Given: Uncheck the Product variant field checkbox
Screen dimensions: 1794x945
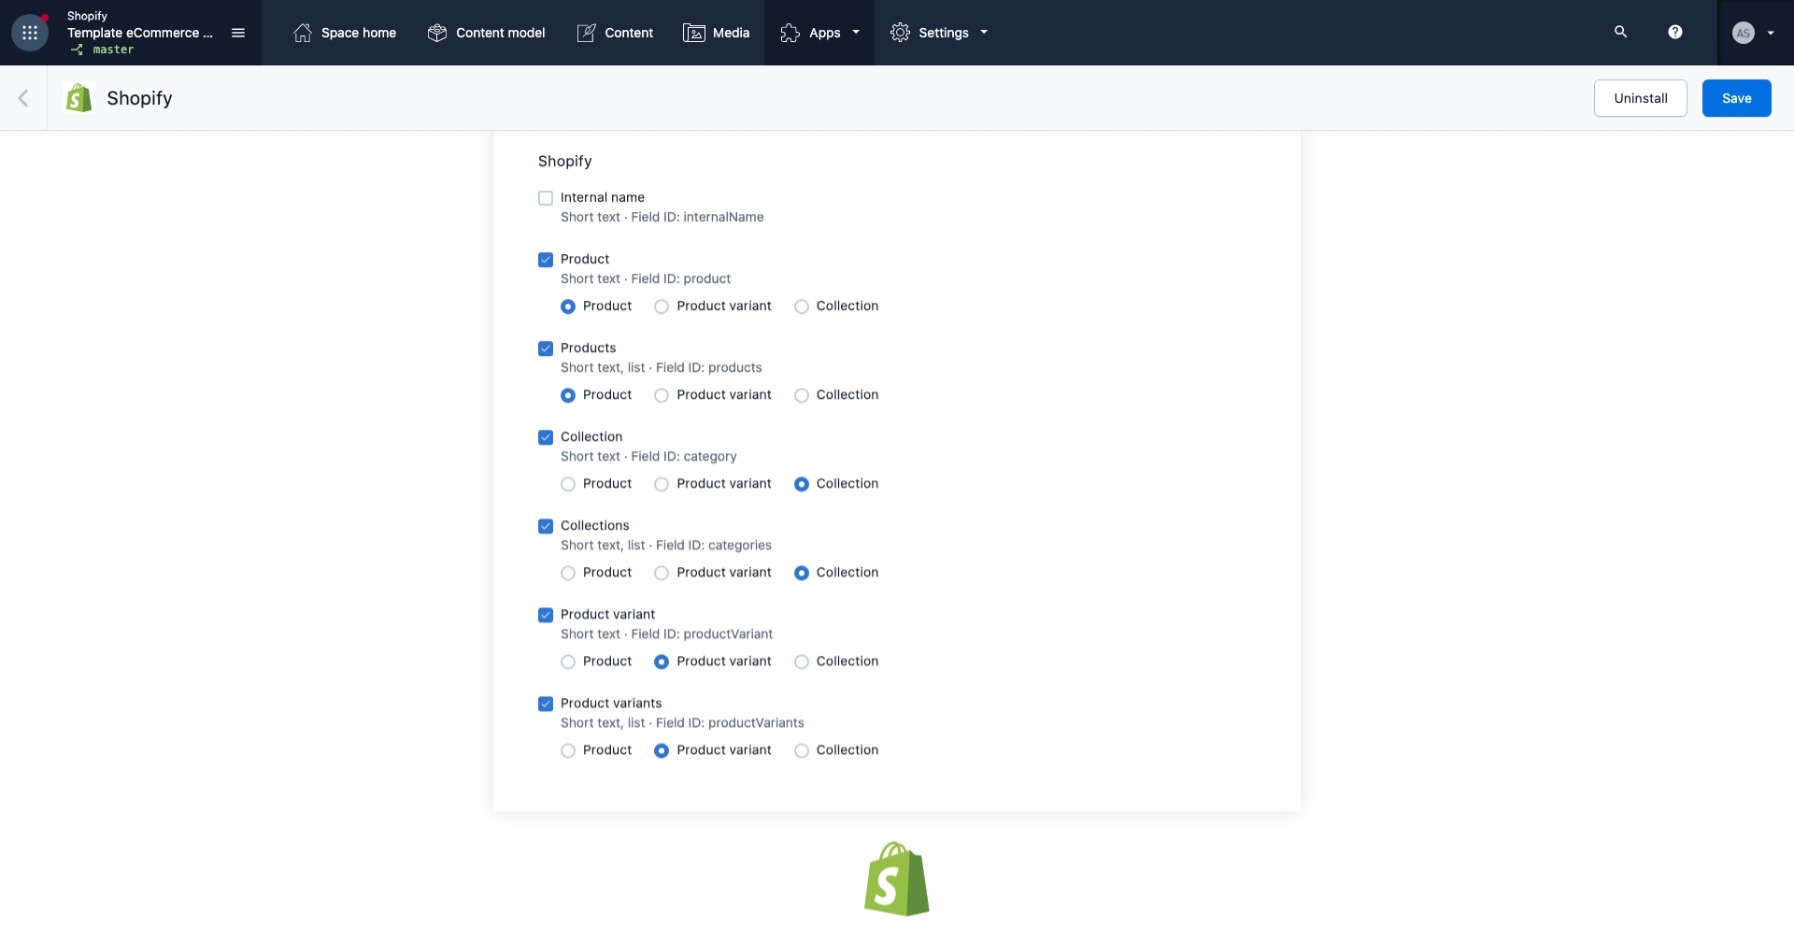Looking at the screenshot, I should pyautogui.click(x=545, y=615).
